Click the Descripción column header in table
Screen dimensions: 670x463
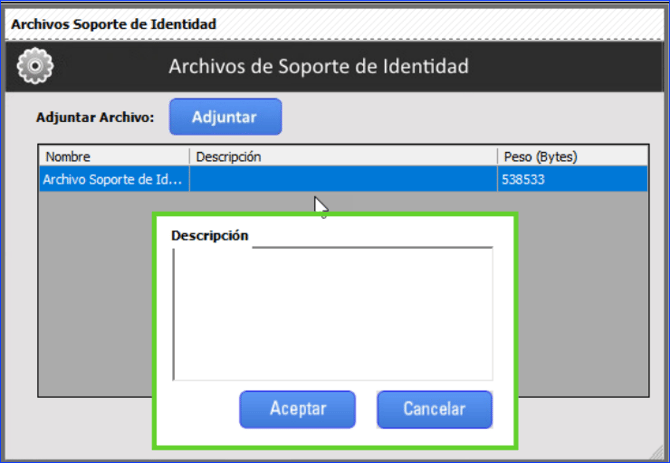click(x=343, y=156)
